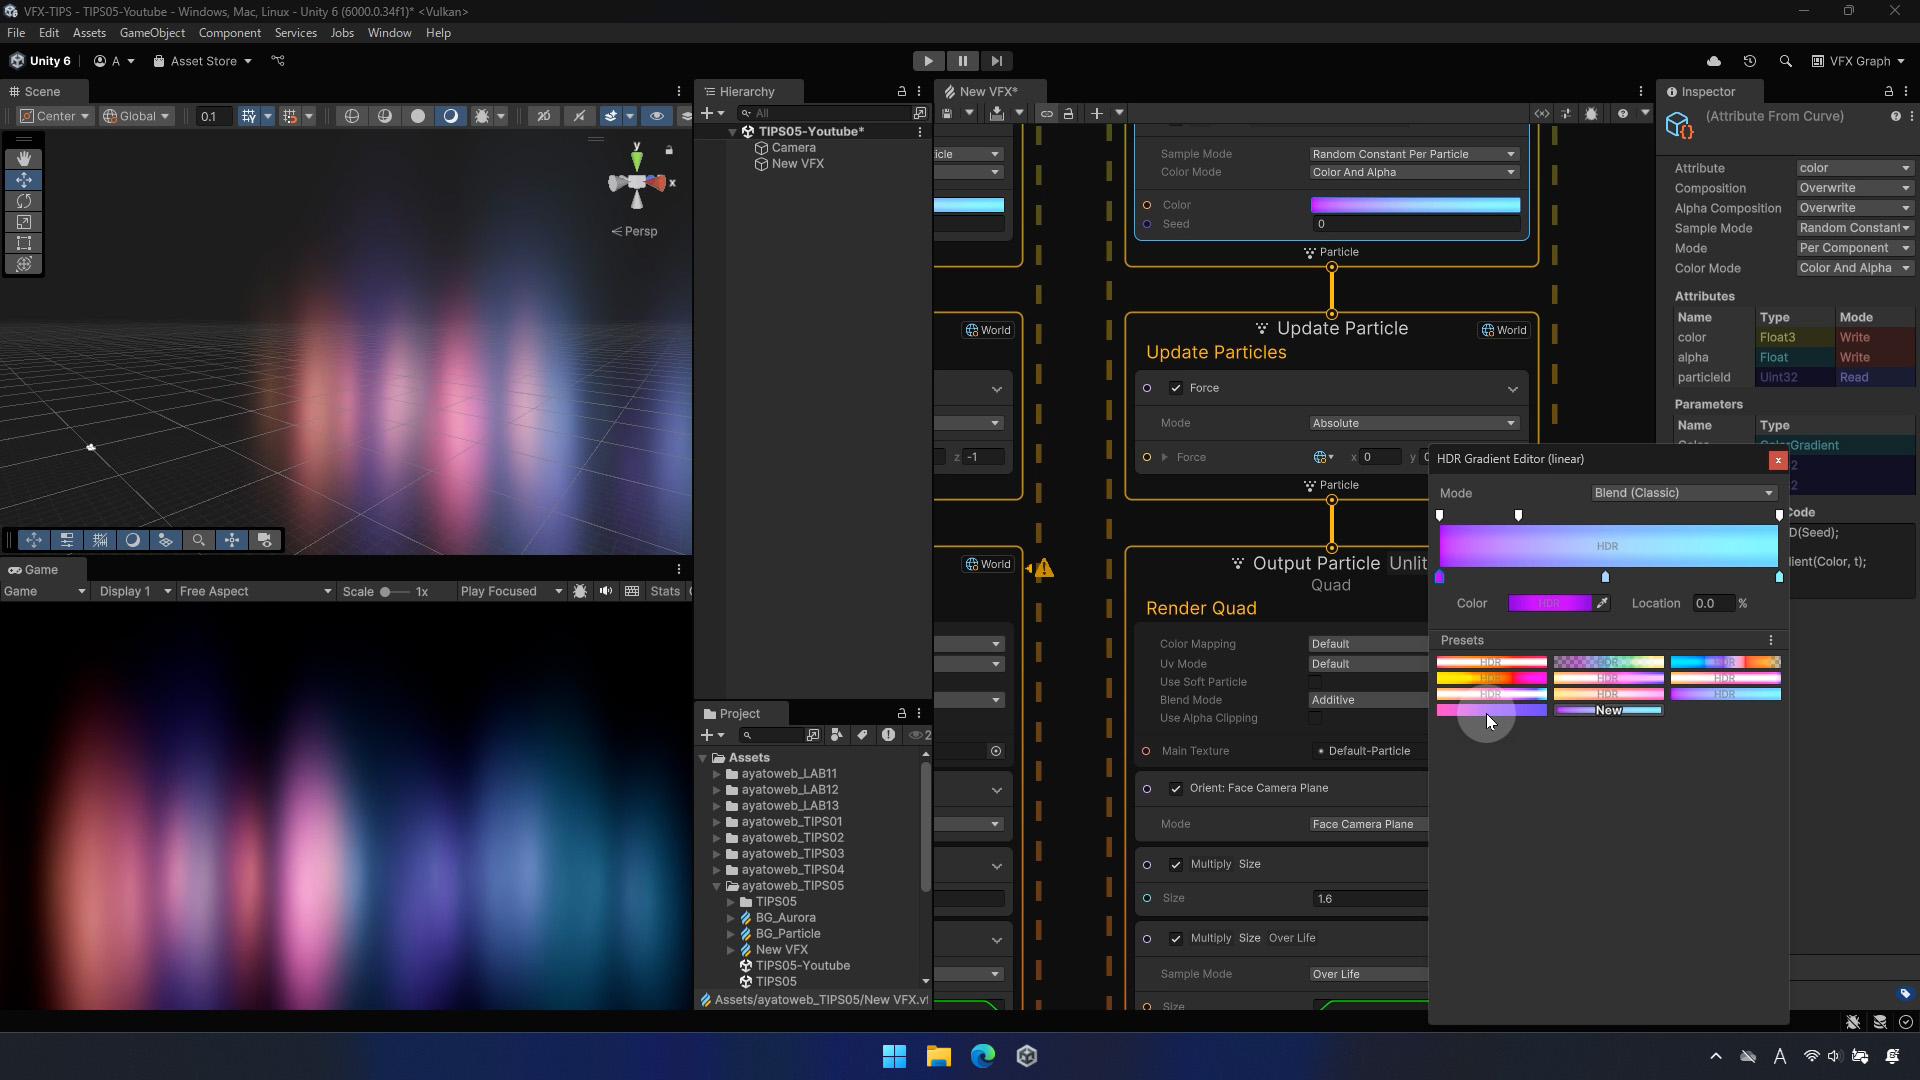
Task: Toggle Orient Face Camera Plane checkbox
Action: (x=1176, y=788)
